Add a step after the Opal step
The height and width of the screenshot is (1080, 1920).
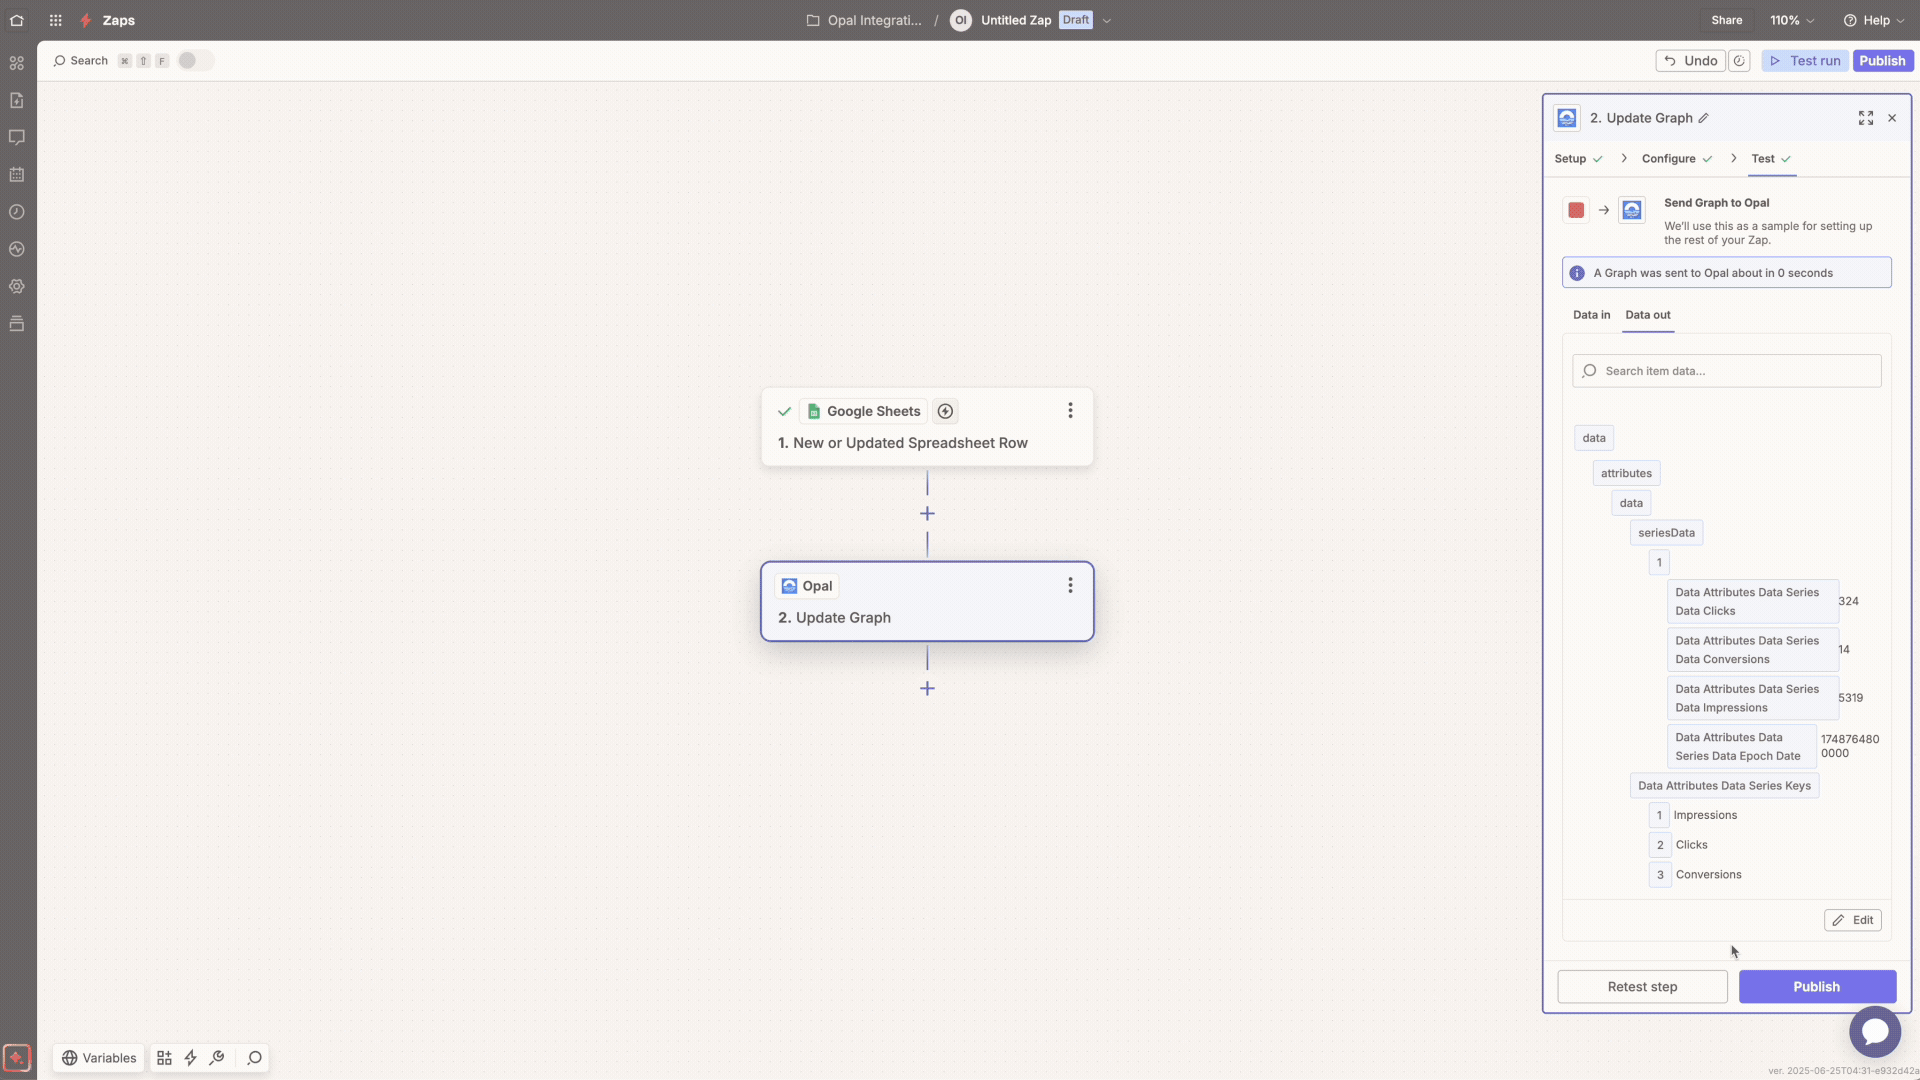click(x=927, y=689)
